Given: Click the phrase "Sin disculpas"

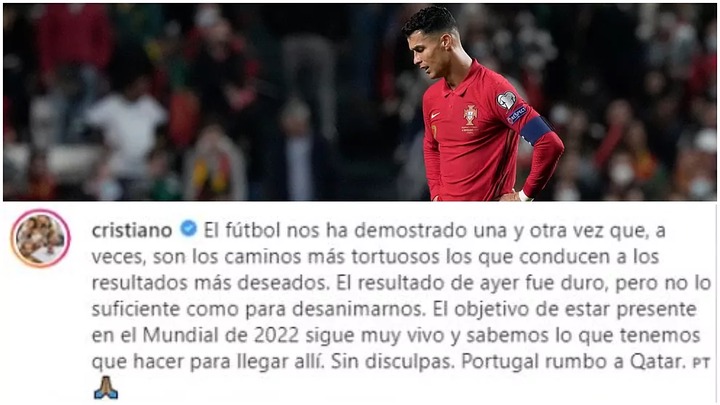Looking at the screenshot, I should click(x=392, y=362).
